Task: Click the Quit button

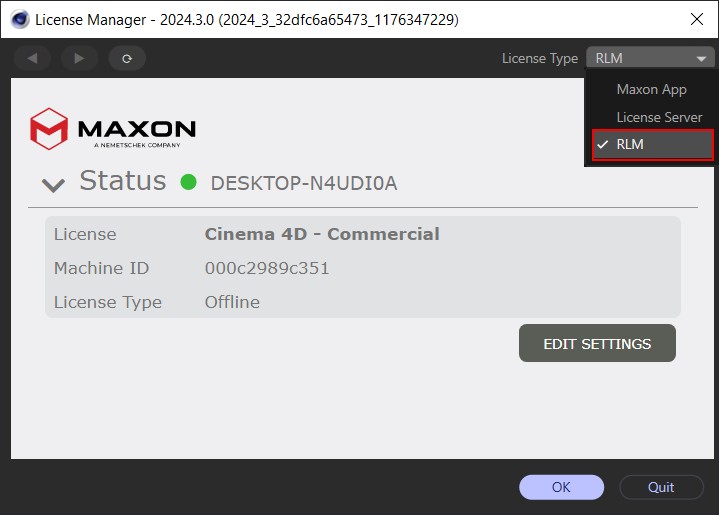Action: click(661, 487)
